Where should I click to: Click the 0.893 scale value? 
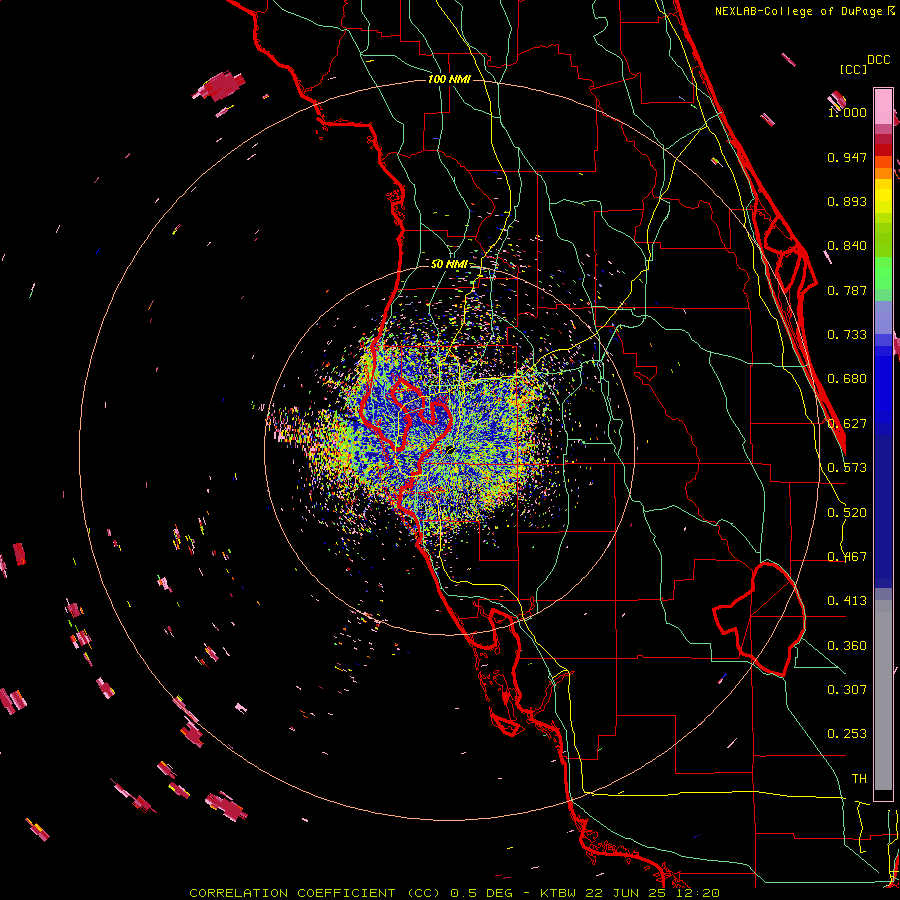pyautogui.click(x=847, y=201)
